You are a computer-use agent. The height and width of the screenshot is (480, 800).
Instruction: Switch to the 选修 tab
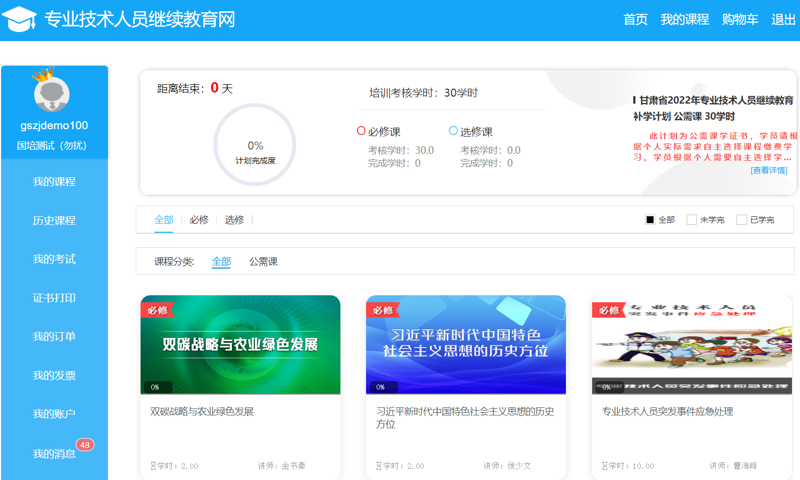(x=234, y=220)
